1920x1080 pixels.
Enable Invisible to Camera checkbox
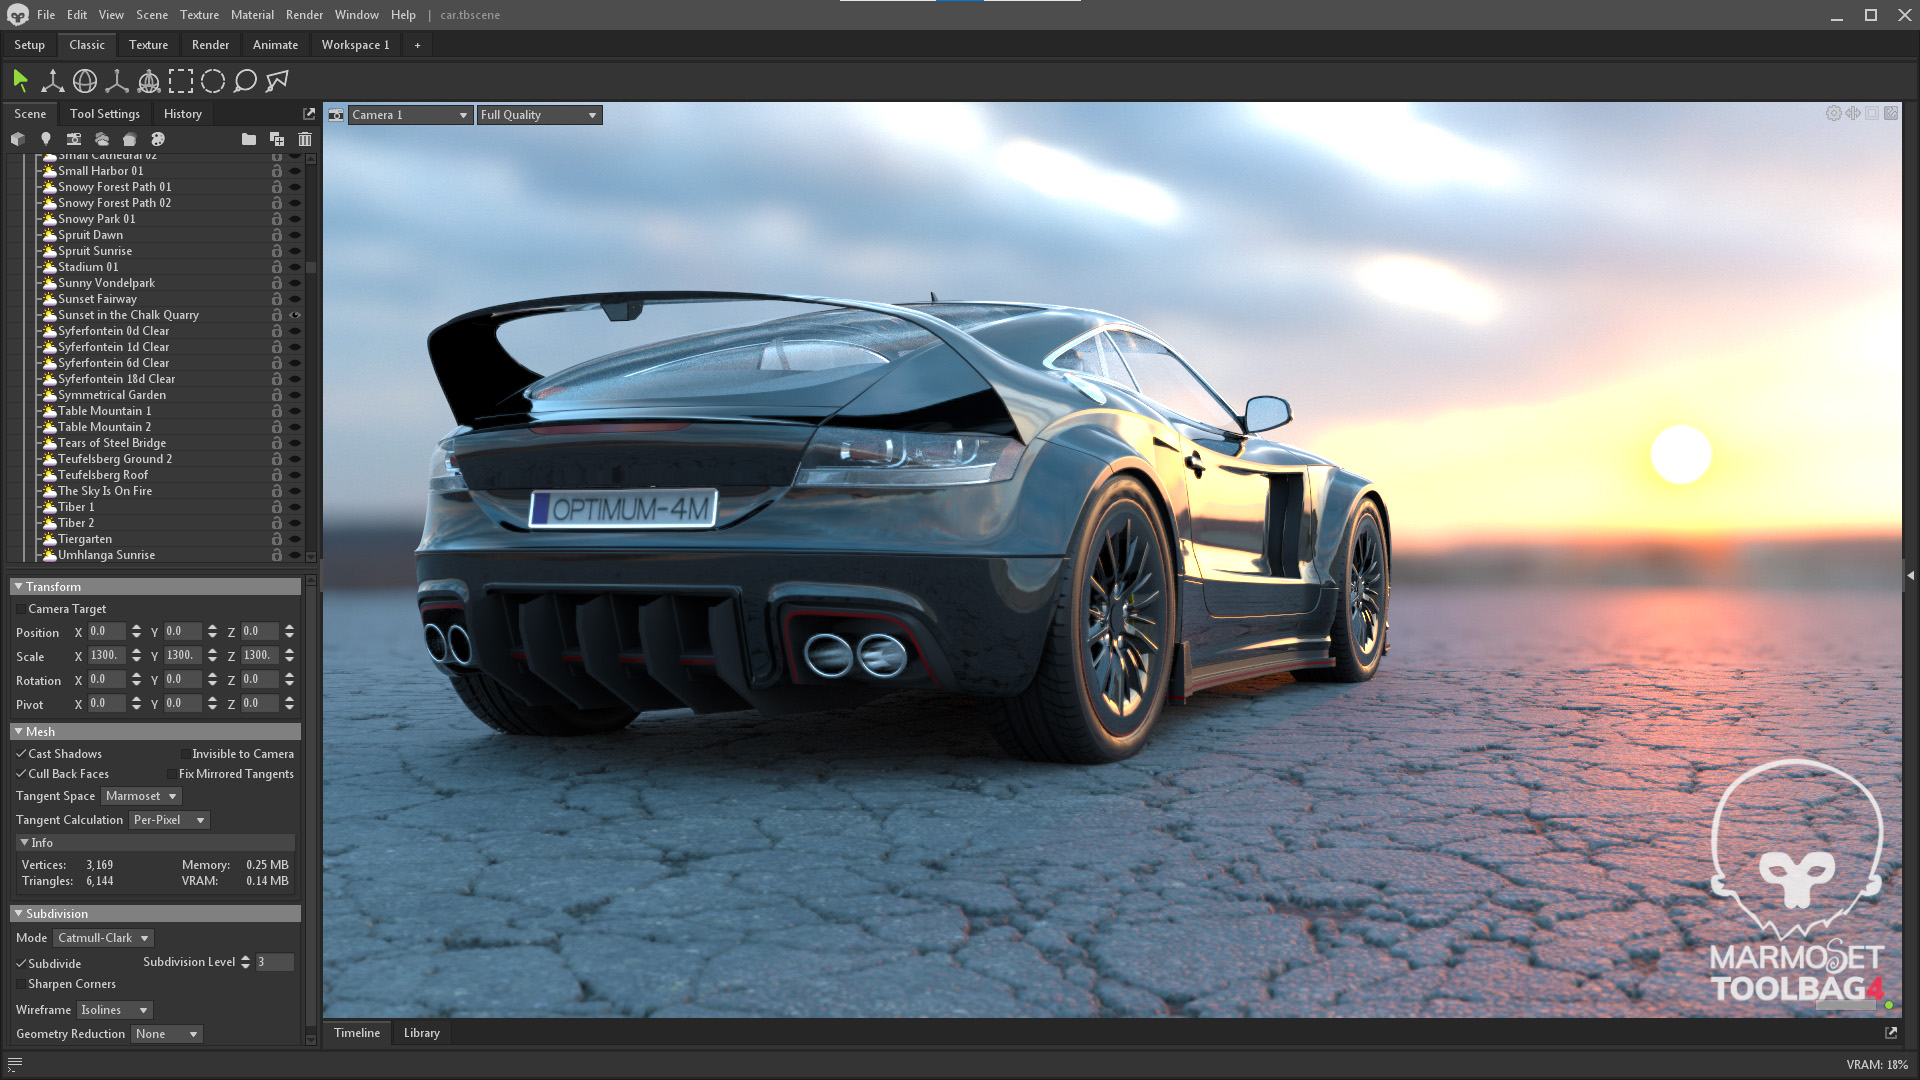(x=185, y=754)
